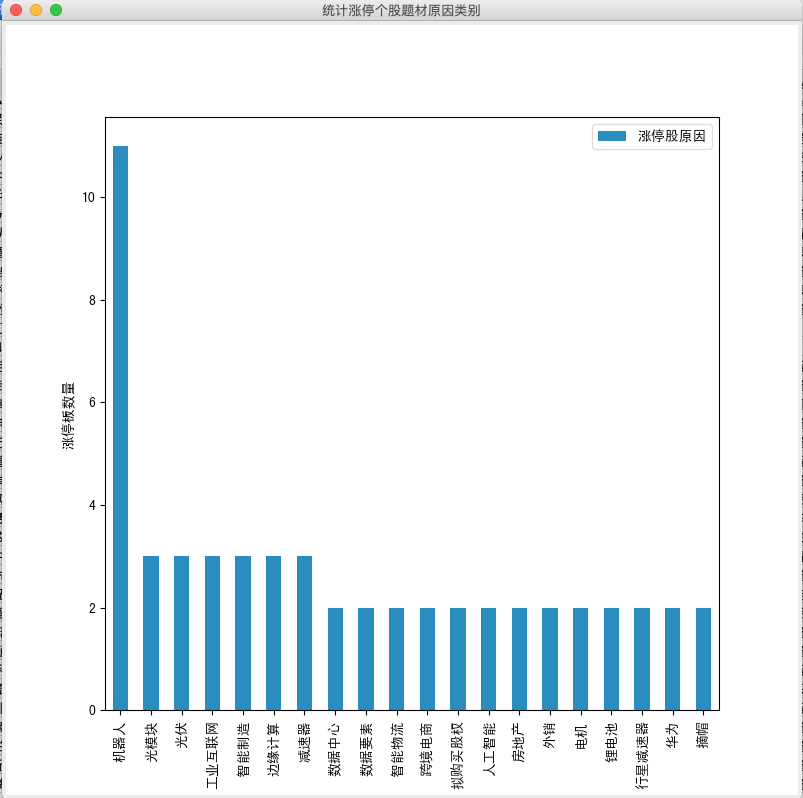Screen dimensions: 803x798
Task: Click the tallest bar for 机器人
Action: pos(120,428)
